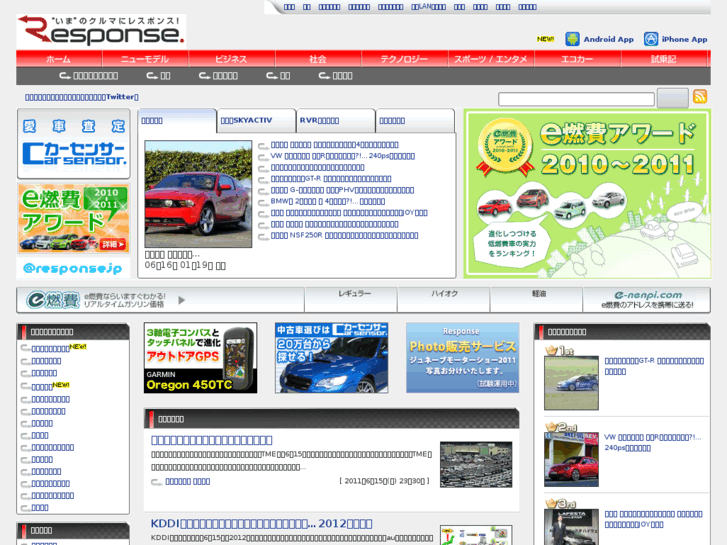
Task: Open the 3rd ranked Lafesta thumbnail
Action: click(x=571, y=527)
